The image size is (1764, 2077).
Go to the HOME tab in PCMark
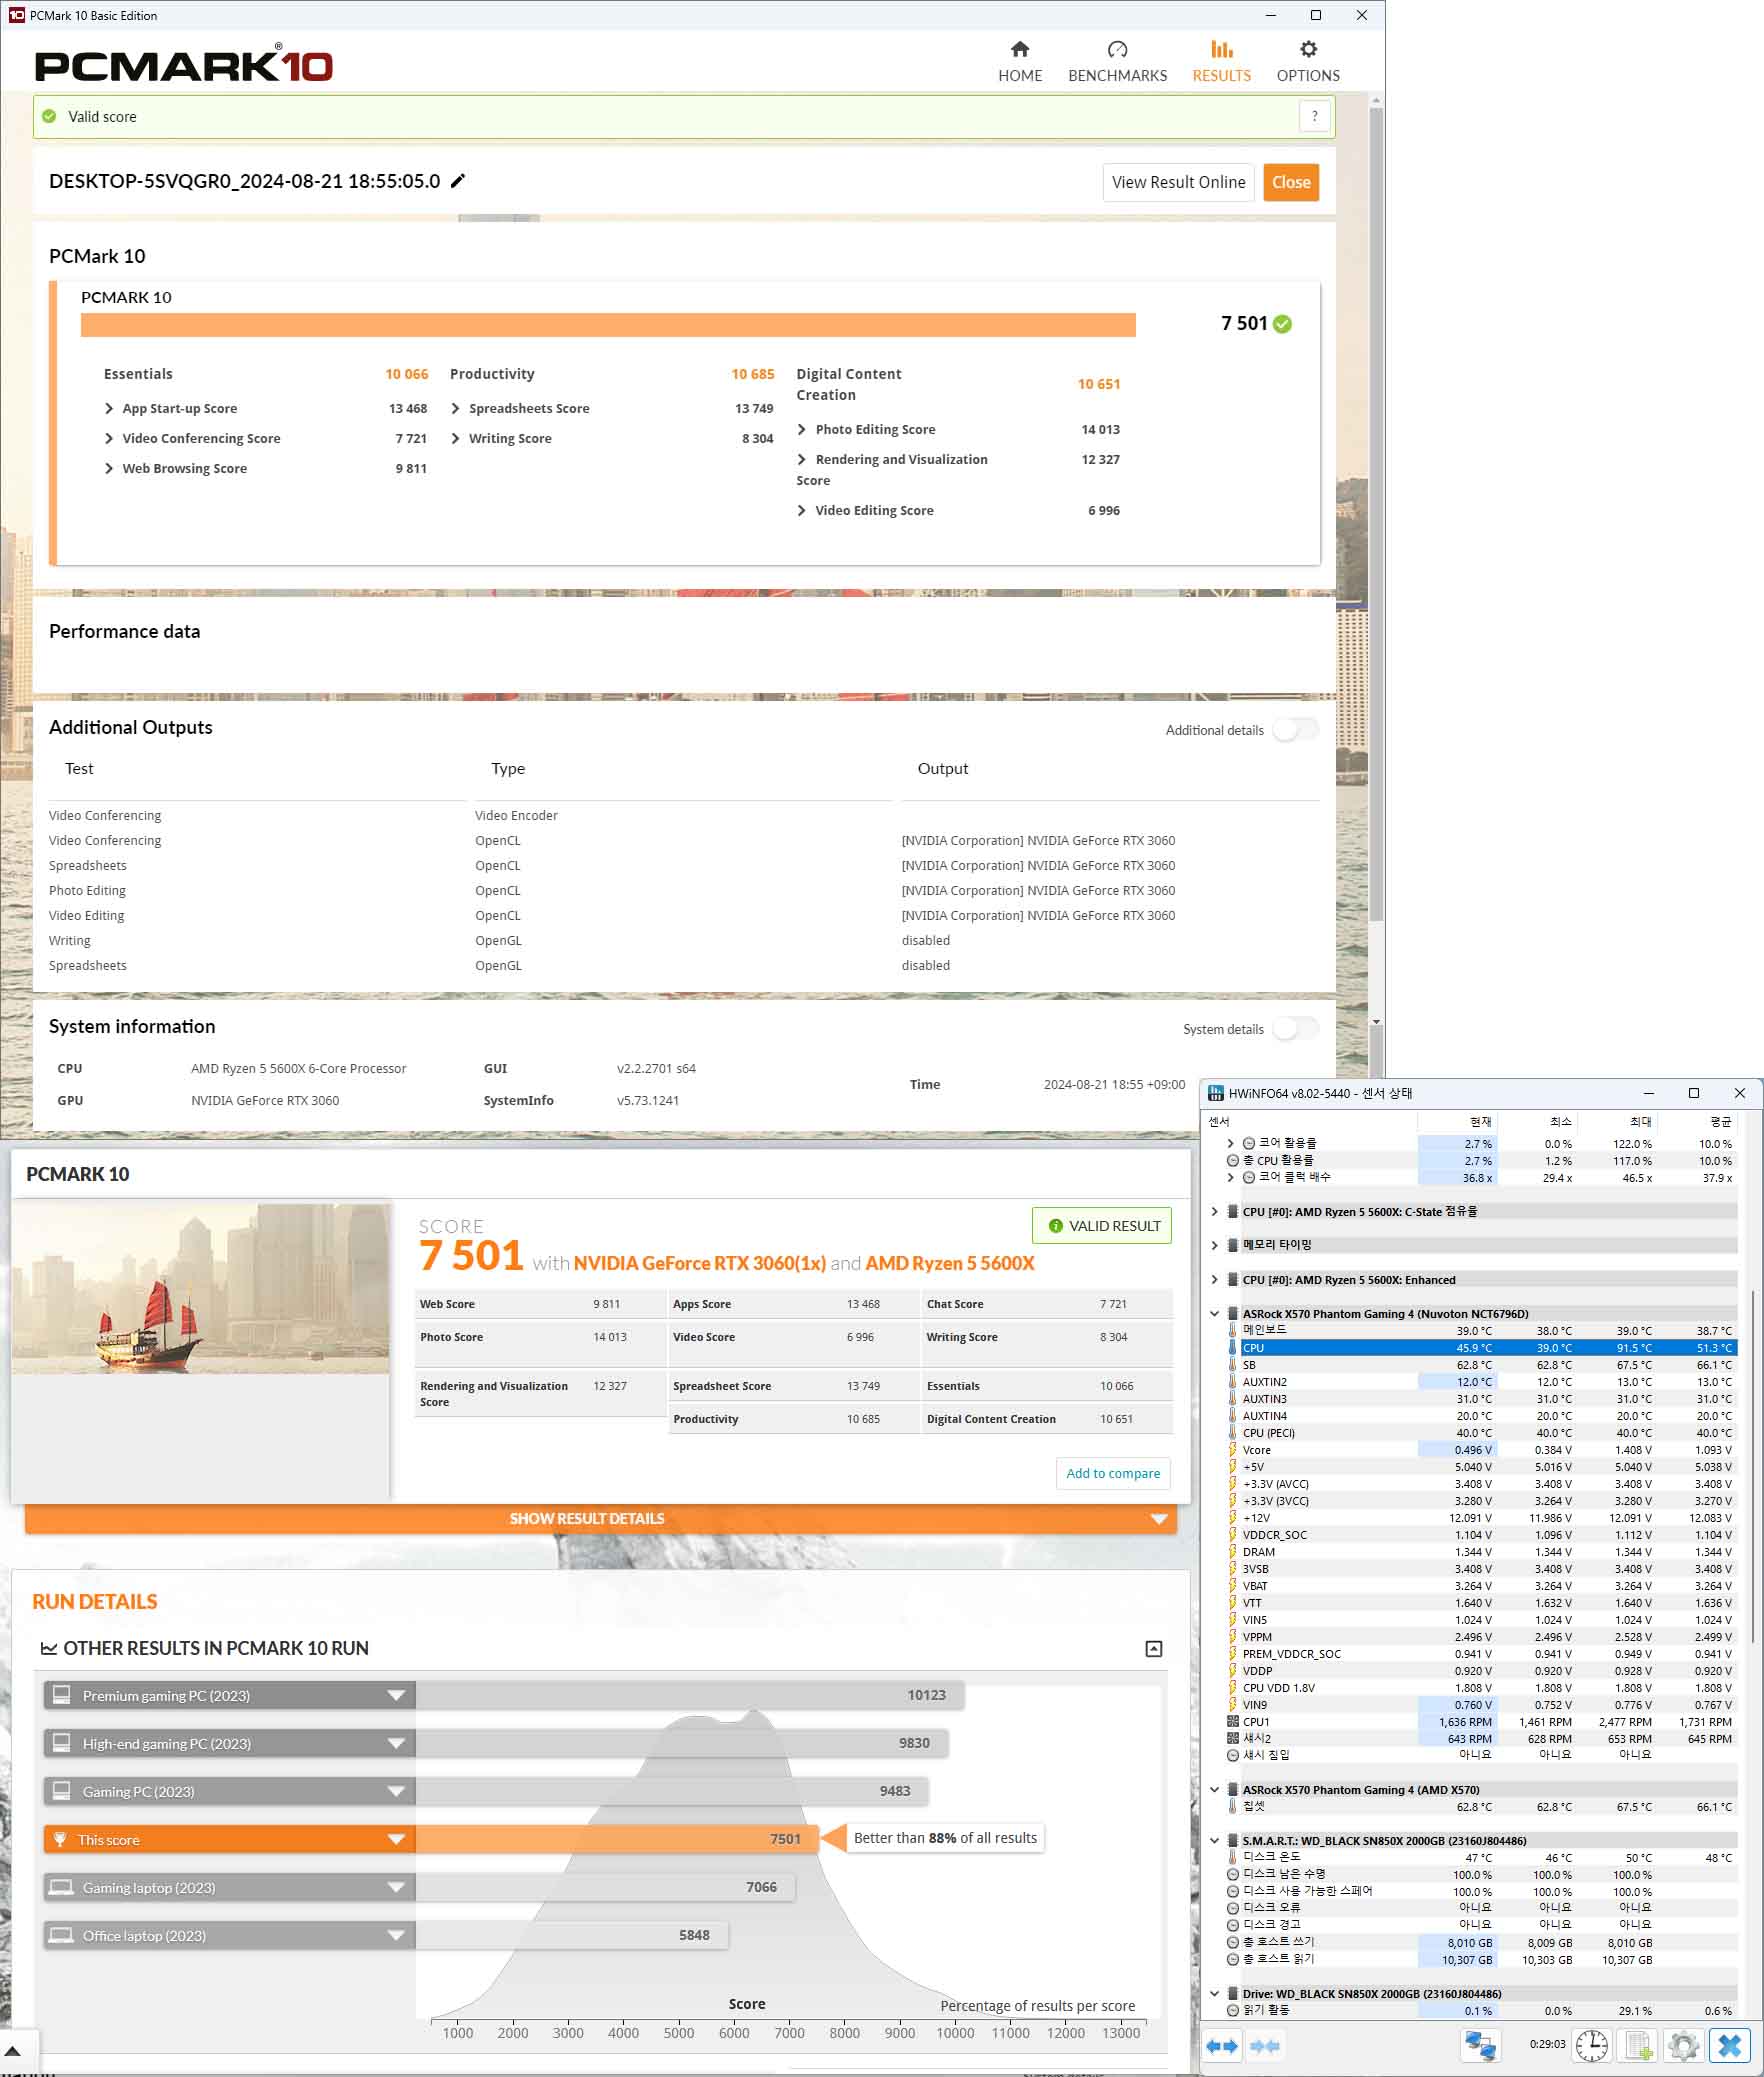point(1020,62)
